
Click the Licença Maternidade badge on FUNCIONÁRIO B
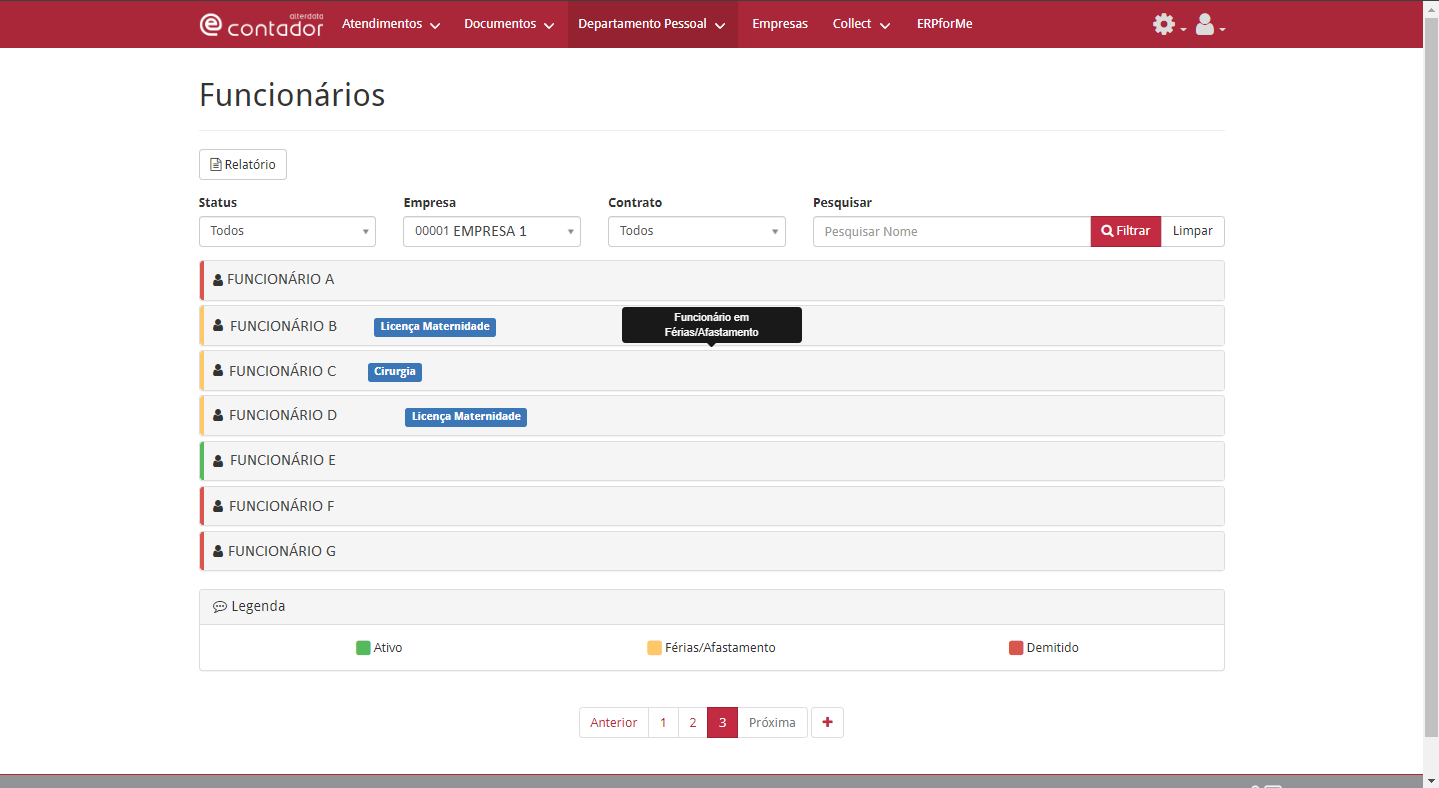click(435, 327)
